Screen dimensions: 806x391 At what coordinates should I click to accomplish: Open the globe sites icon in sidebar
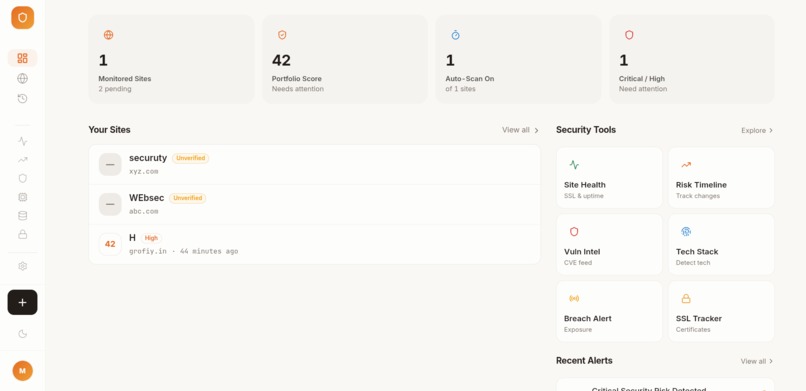click(23, 78)
